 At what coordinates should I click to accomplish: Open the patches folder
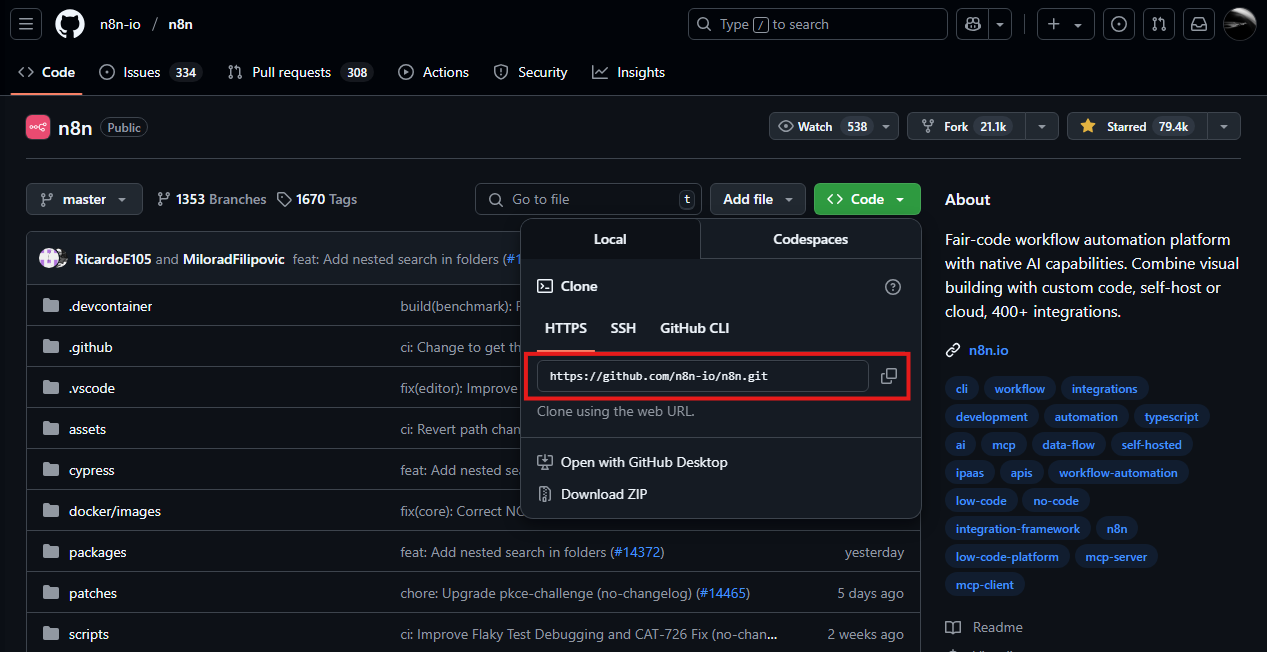click(93, 593)
